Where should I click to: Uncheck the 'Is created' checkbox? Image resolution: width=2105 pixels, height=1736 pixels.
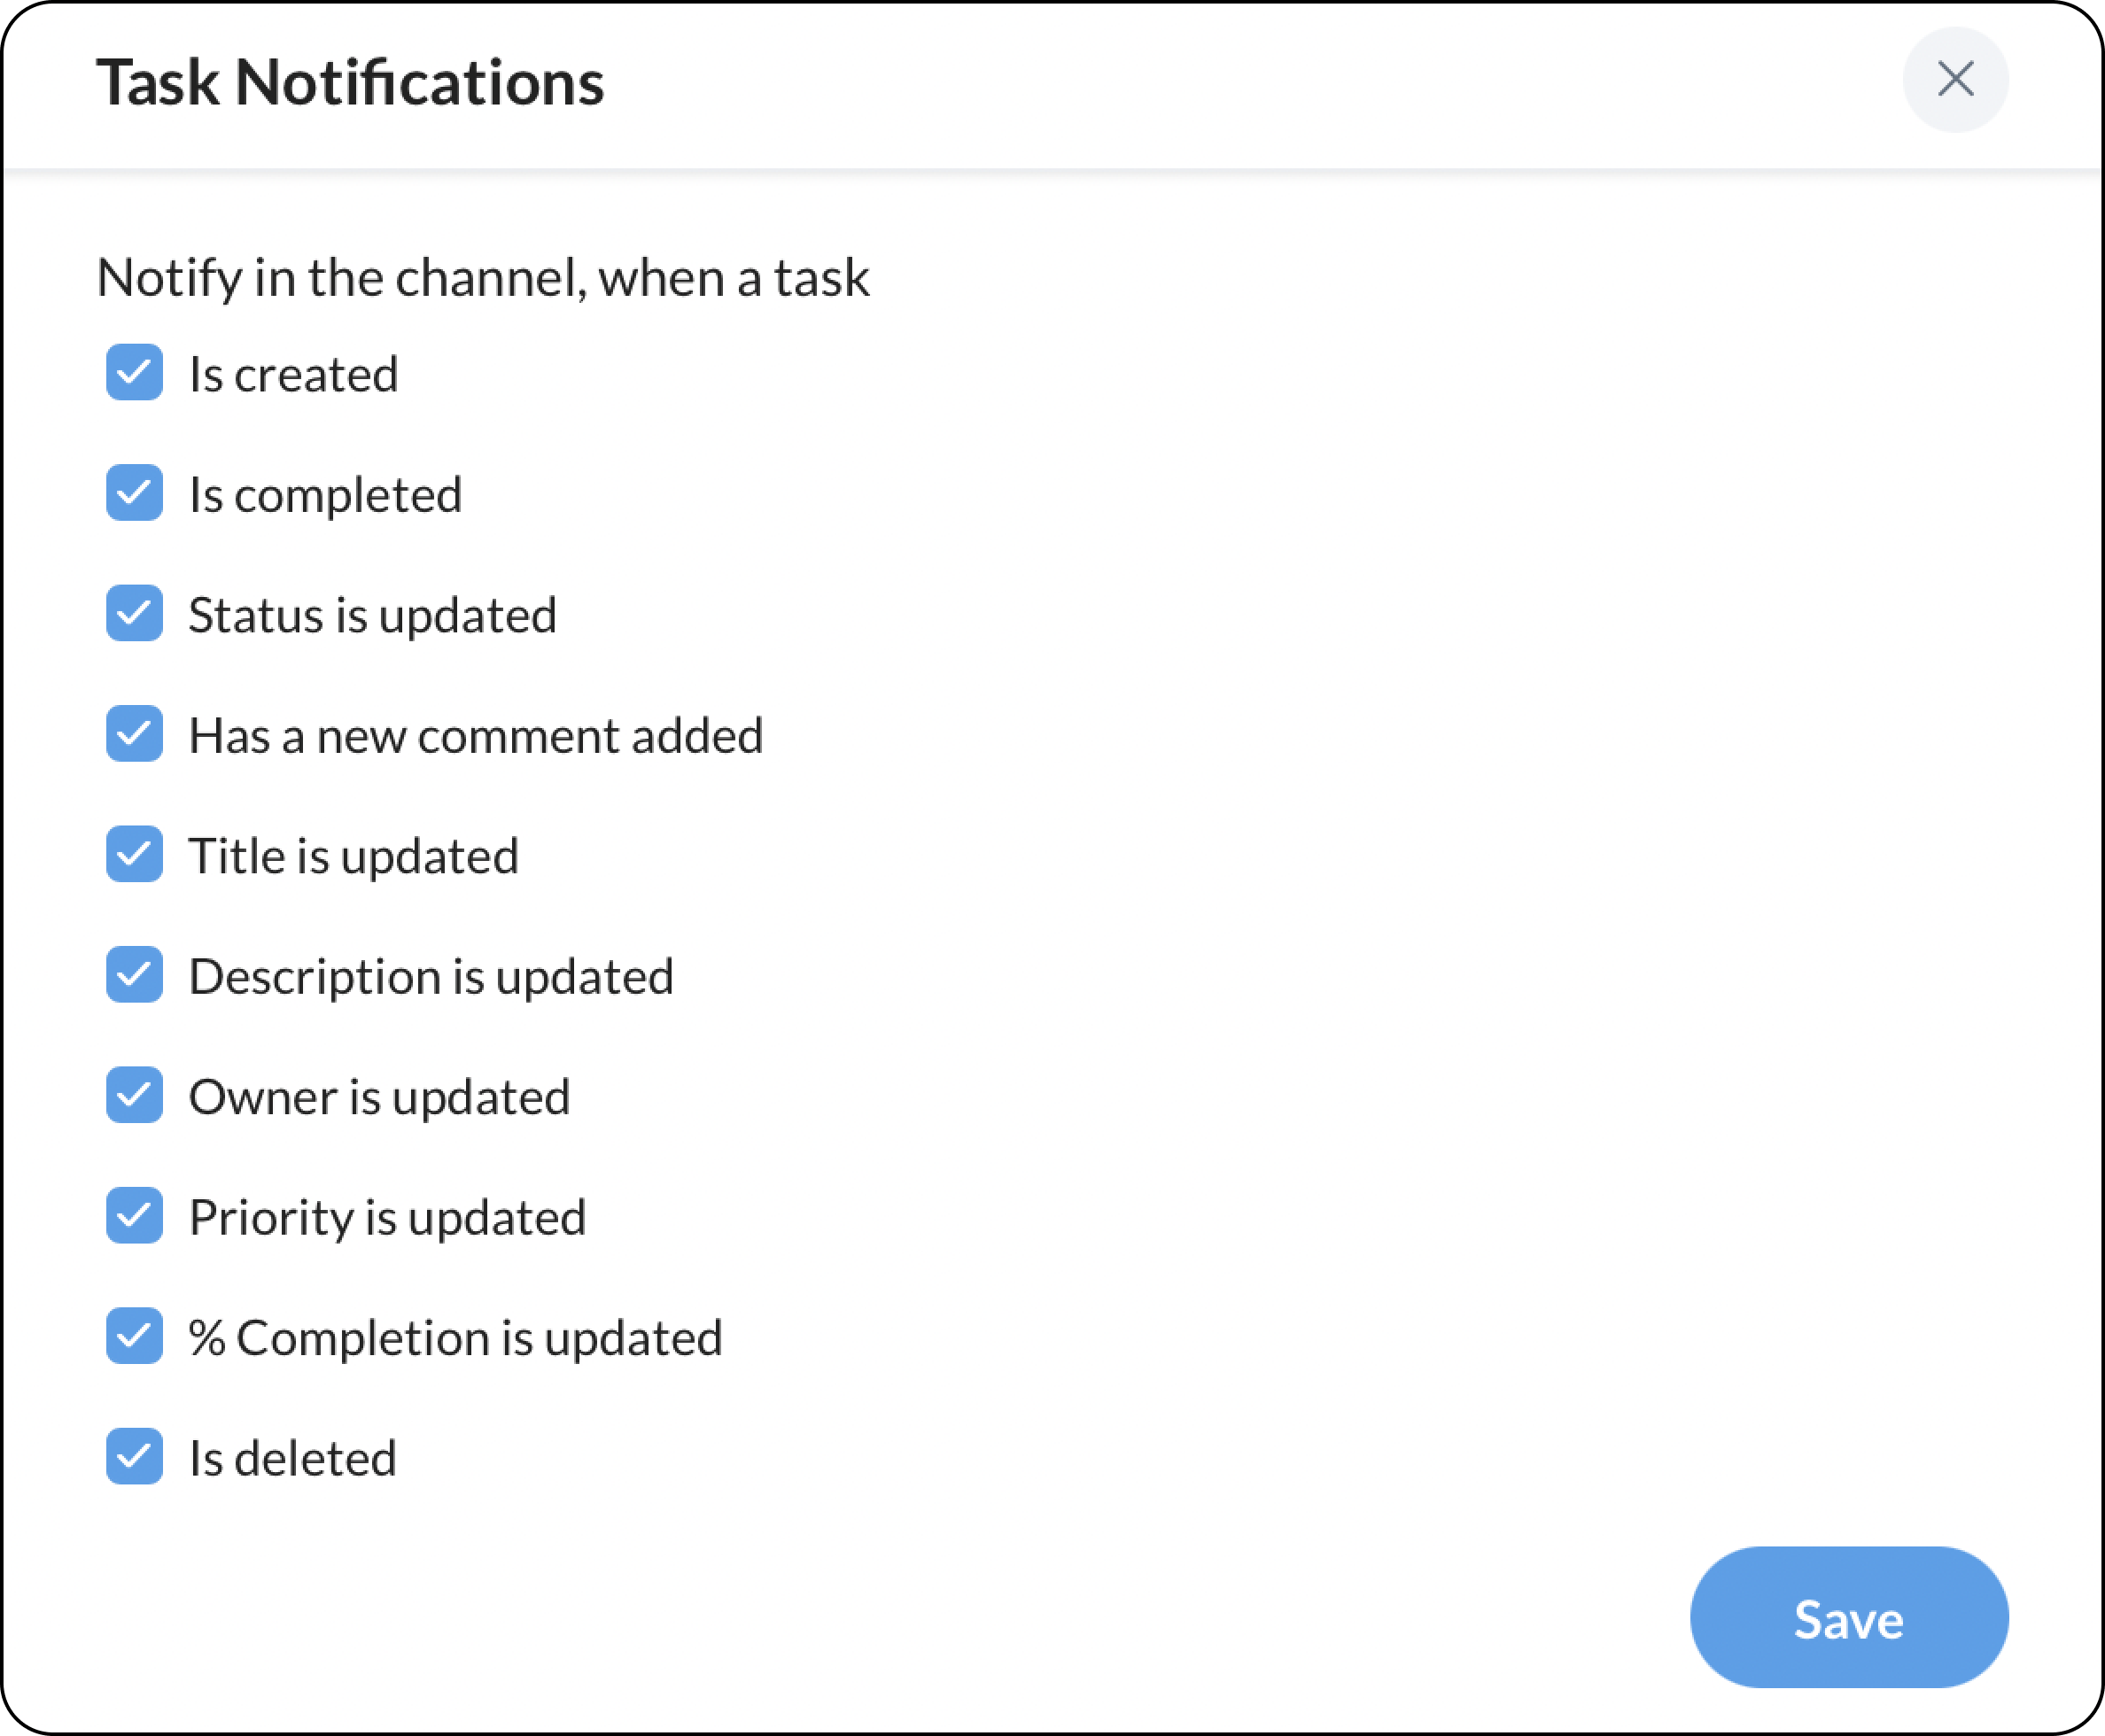click(134, 373)
